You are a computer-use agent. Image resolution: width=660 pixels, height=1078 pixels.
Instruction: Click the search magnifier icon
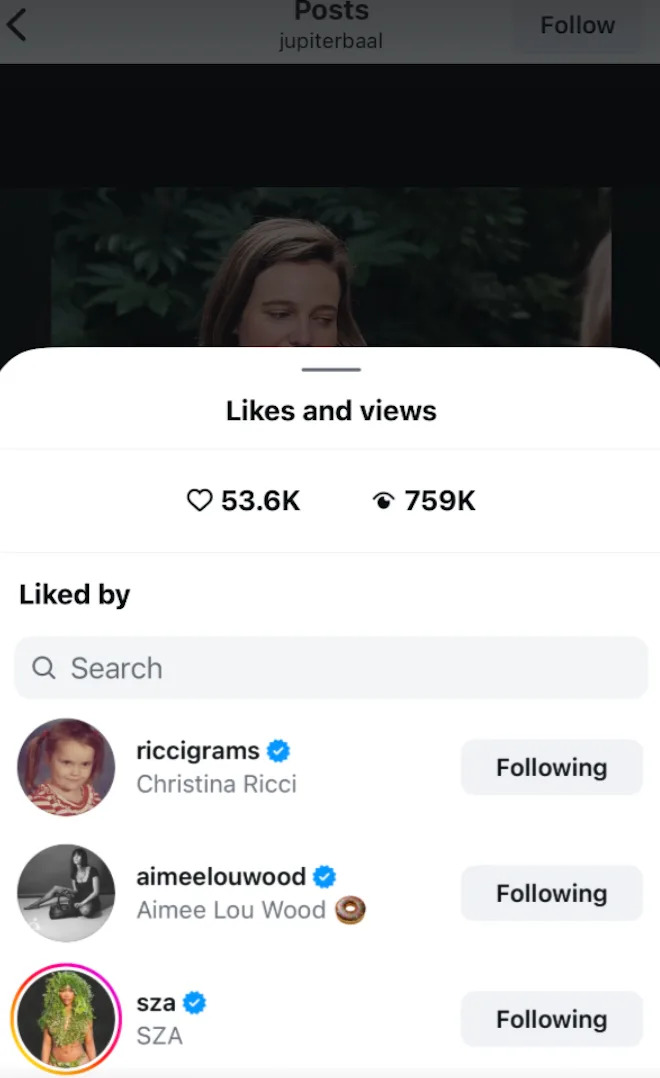pos(44,667)
